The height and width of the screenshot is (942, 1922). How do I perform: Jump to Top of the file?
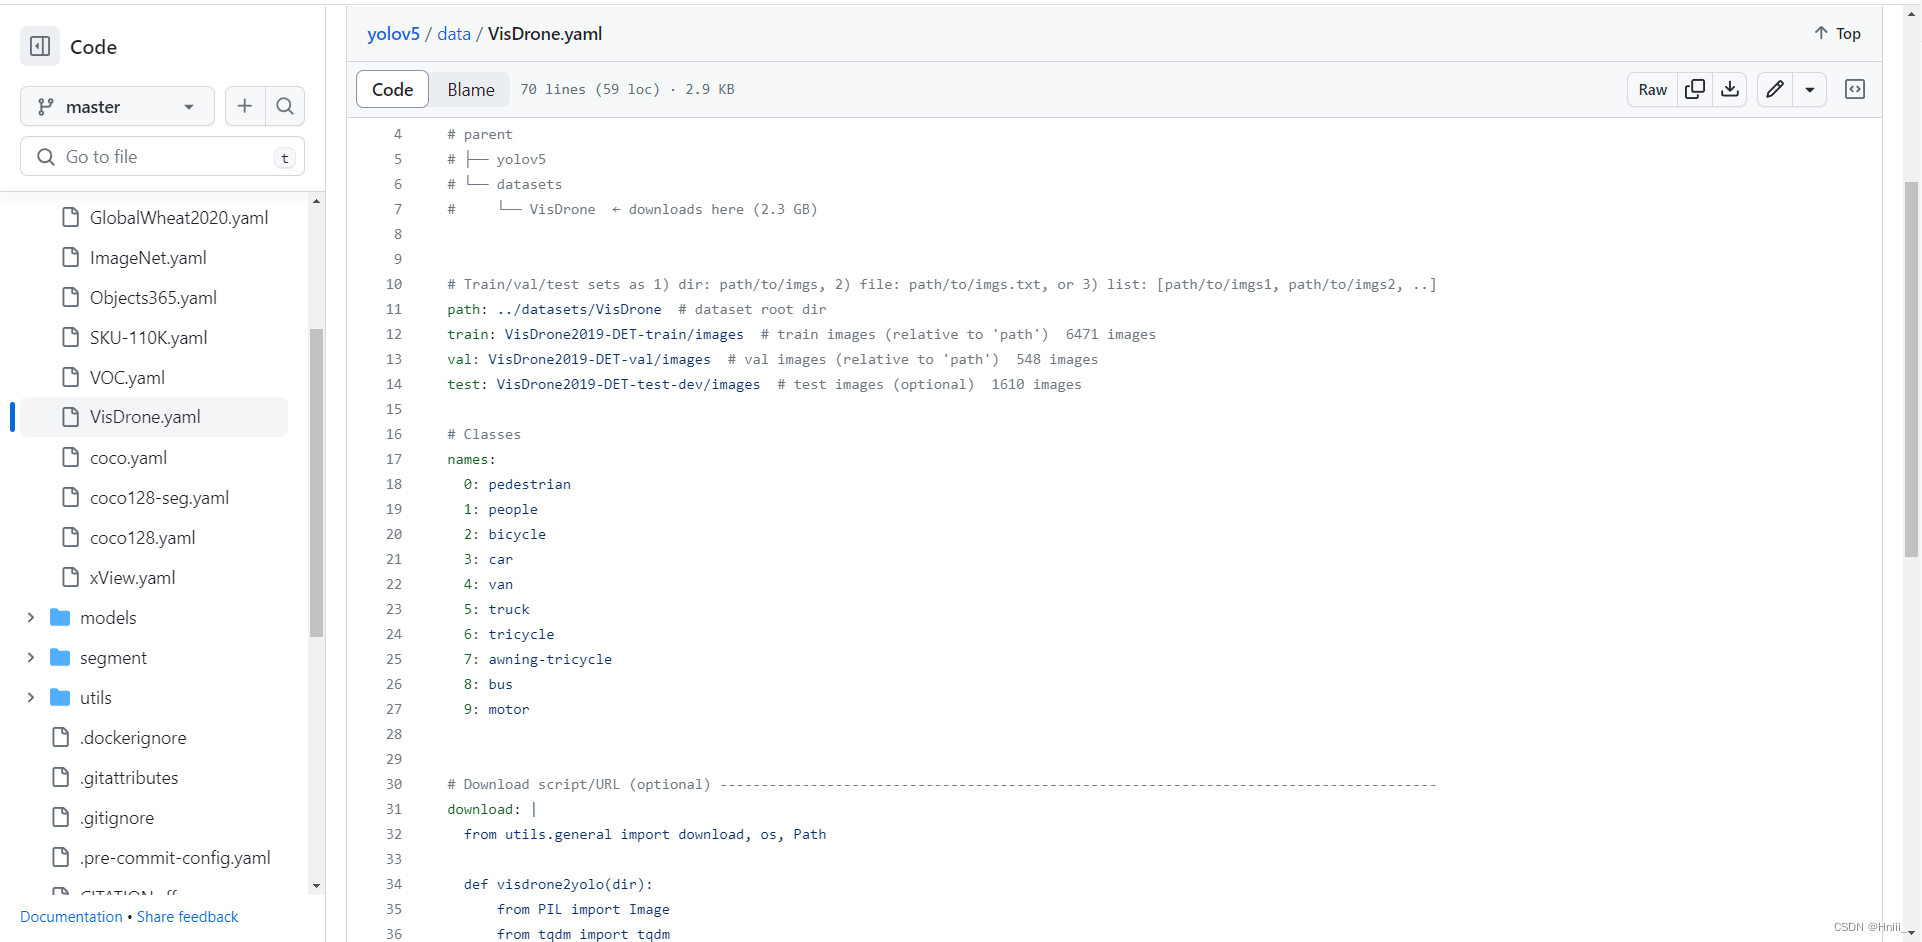click(x=1837, y=33)
